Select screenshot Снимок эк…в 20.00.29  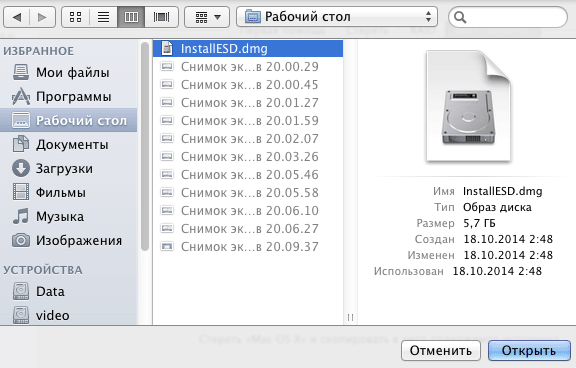[x=248, y=66]
